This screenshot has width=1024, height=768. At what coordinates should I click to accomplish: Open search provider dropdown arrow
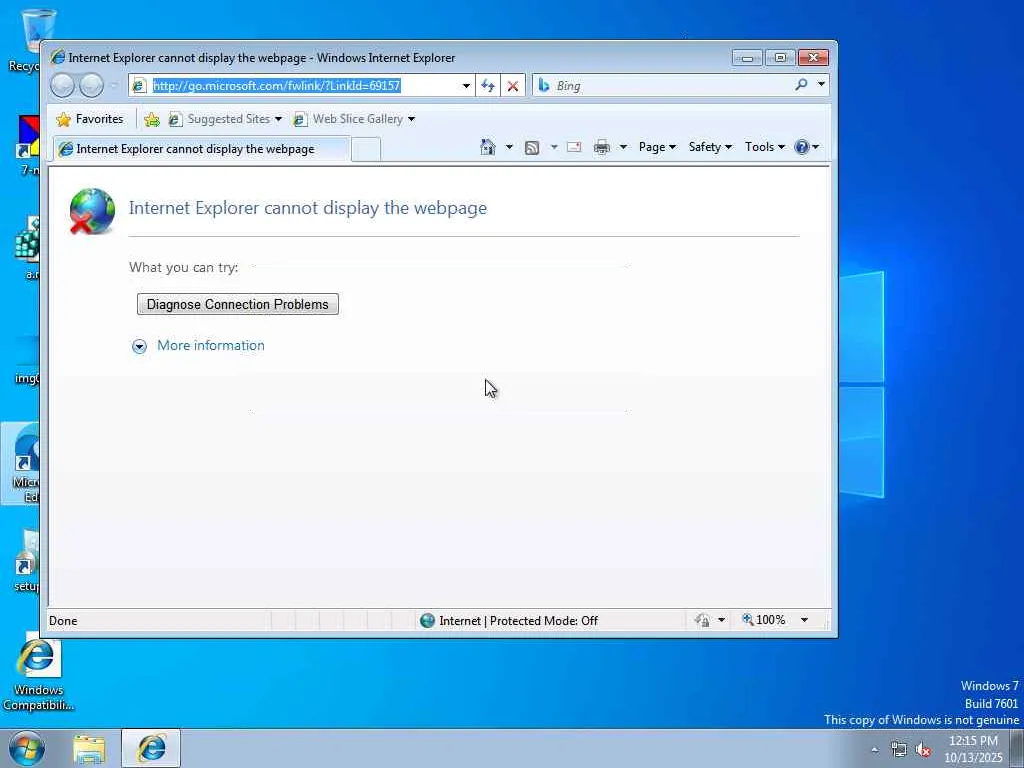click(821, 85)
